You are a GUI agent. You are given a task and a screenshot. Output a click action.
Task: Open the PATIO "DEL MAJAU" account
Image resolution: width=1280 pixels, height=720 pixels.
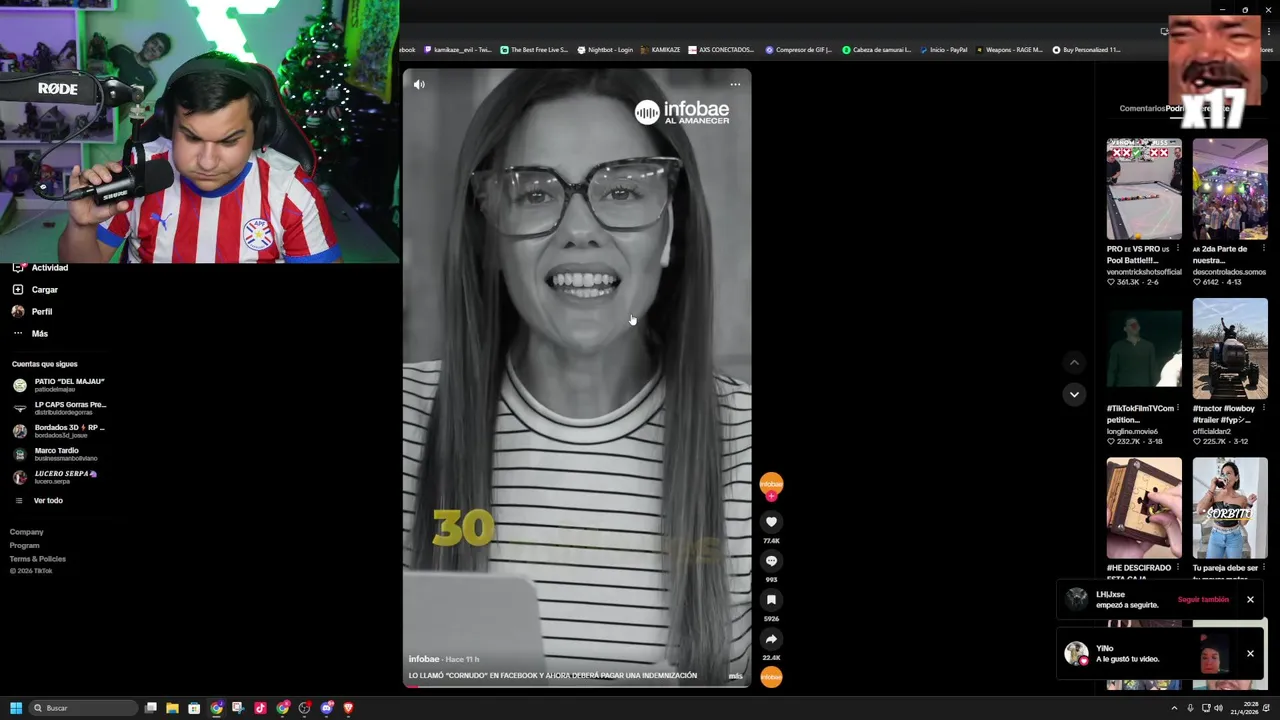pos(60,385)
